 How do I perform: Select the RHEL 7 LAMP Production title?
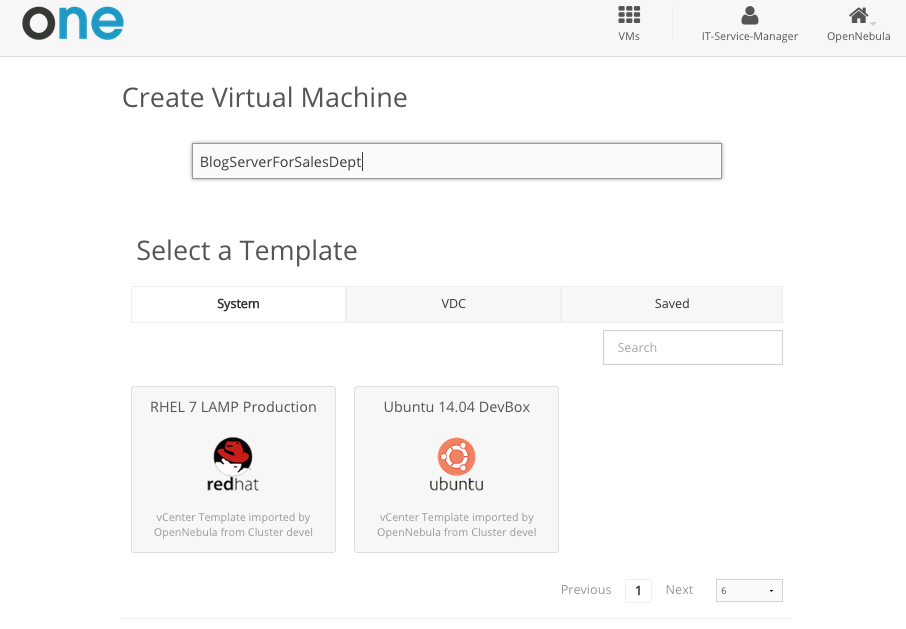233,407
